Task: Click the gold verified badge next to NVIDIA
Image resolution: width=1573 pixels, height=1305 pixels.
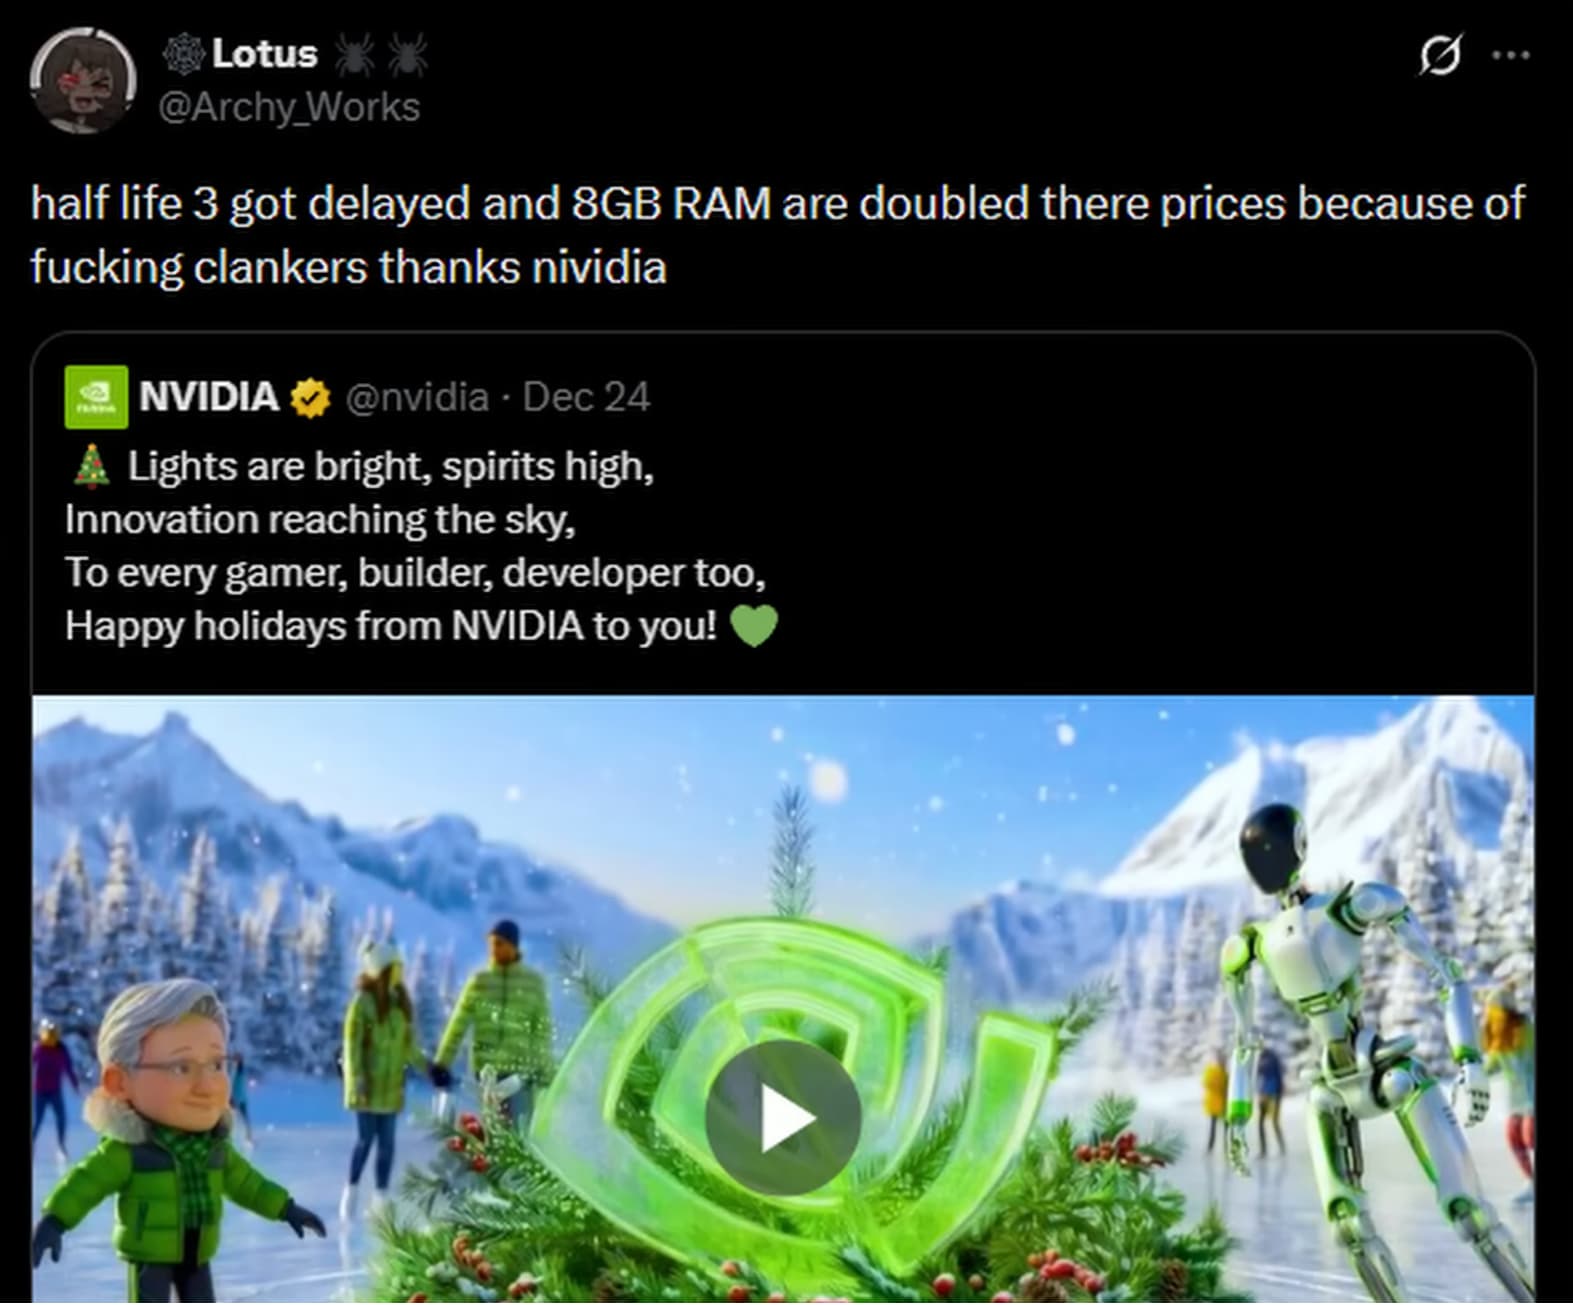Action: pyautogui.click(x=310, y=399)
